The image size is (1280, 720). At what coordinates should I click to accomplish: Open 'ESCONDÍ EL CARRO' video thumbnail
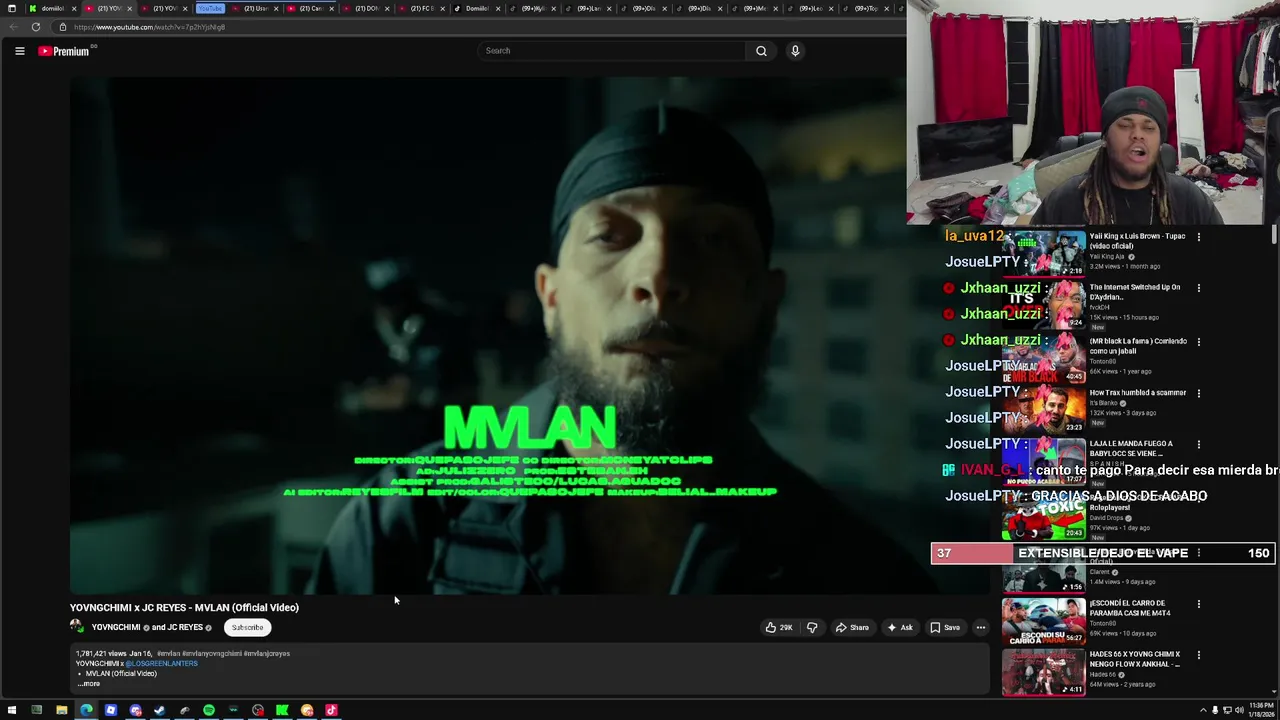tap(1044, 620)
